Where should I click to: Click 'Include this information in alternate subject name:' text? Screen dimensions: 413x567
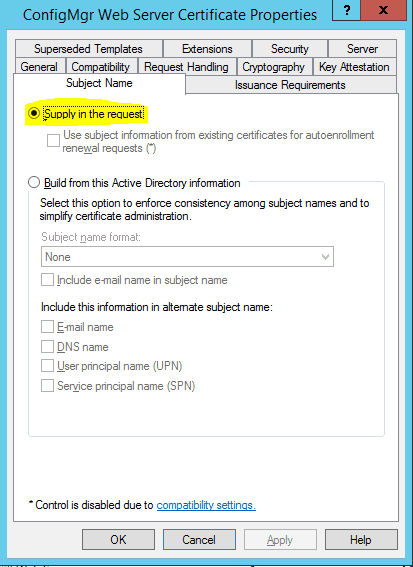(x=157, y=307)
